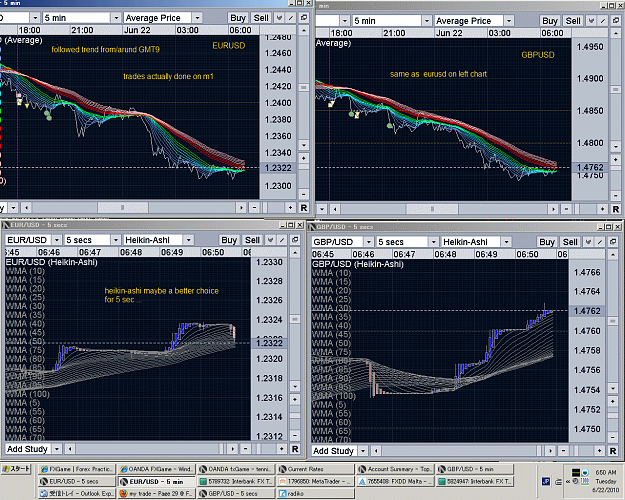
Task: Switch to the Account Summary taskbar window
Action: click(x=395, y=469)
